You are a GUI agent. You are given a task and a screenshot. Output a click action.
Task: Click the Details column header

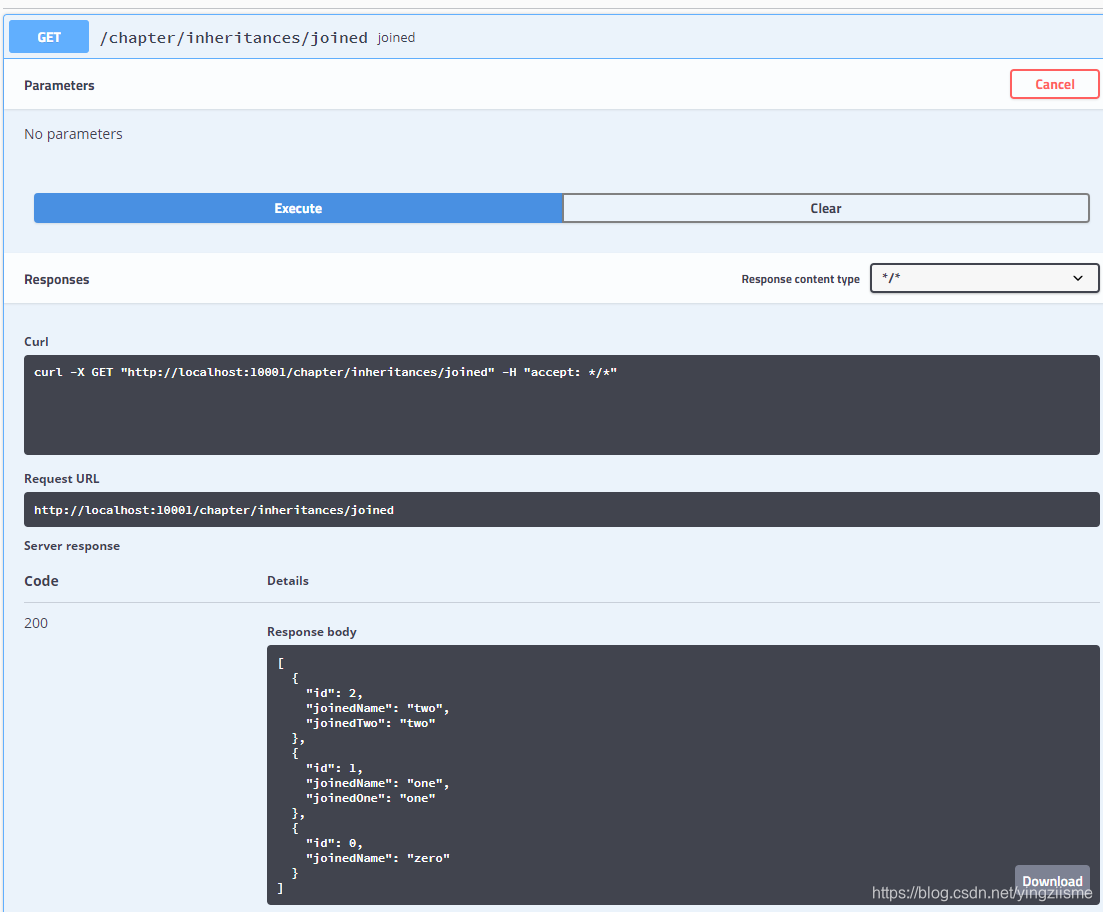point(288,581)
